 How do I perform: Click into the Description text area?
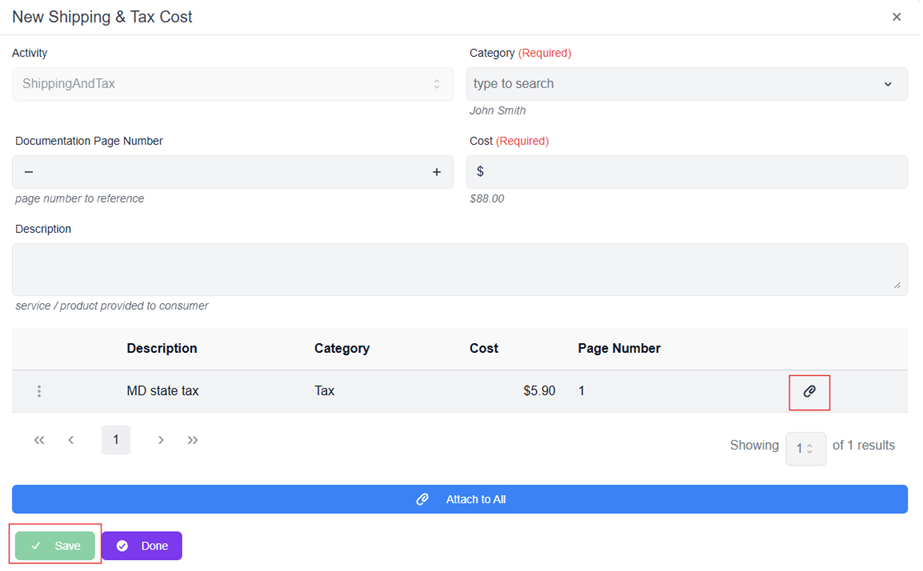pos(460,270)
